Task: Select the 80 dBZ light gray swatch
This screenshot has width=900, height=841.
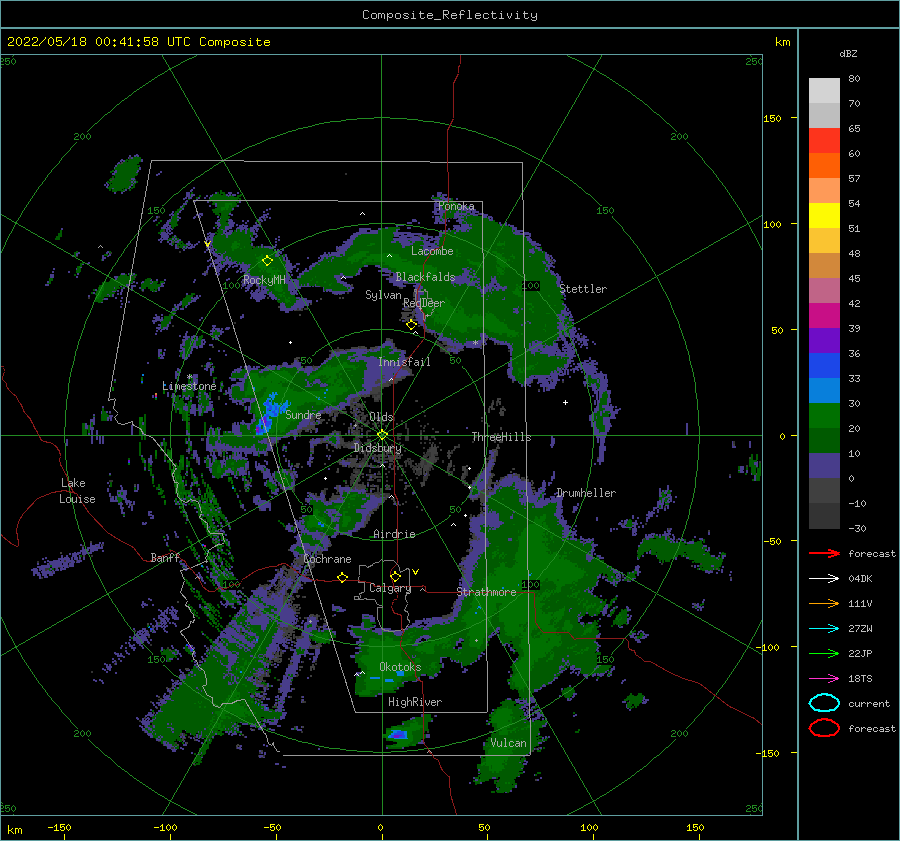Action: click(824, 90)
